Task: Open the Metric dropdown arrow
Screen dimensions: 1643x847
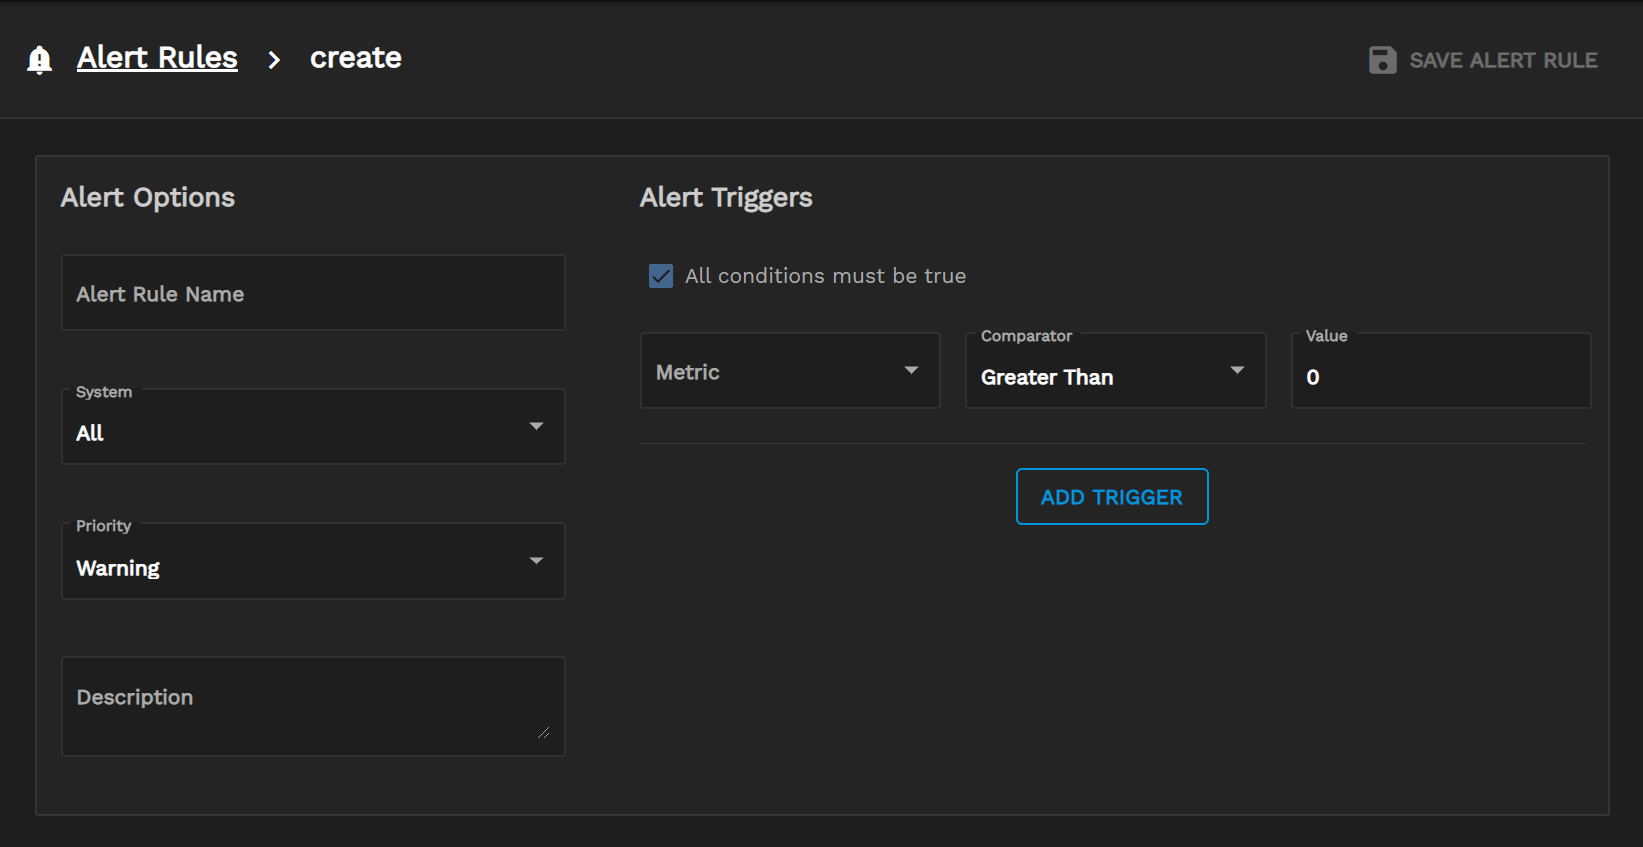Action: point(911,370)
